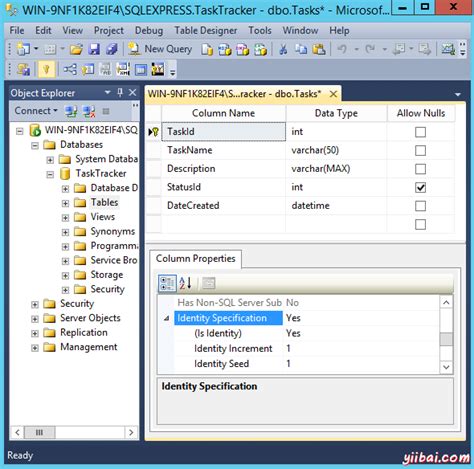The height and width of the screenshot is (469, 474).
Task: Enable Allow Nulls for TaskName column
Action: [x=420, y=150]
